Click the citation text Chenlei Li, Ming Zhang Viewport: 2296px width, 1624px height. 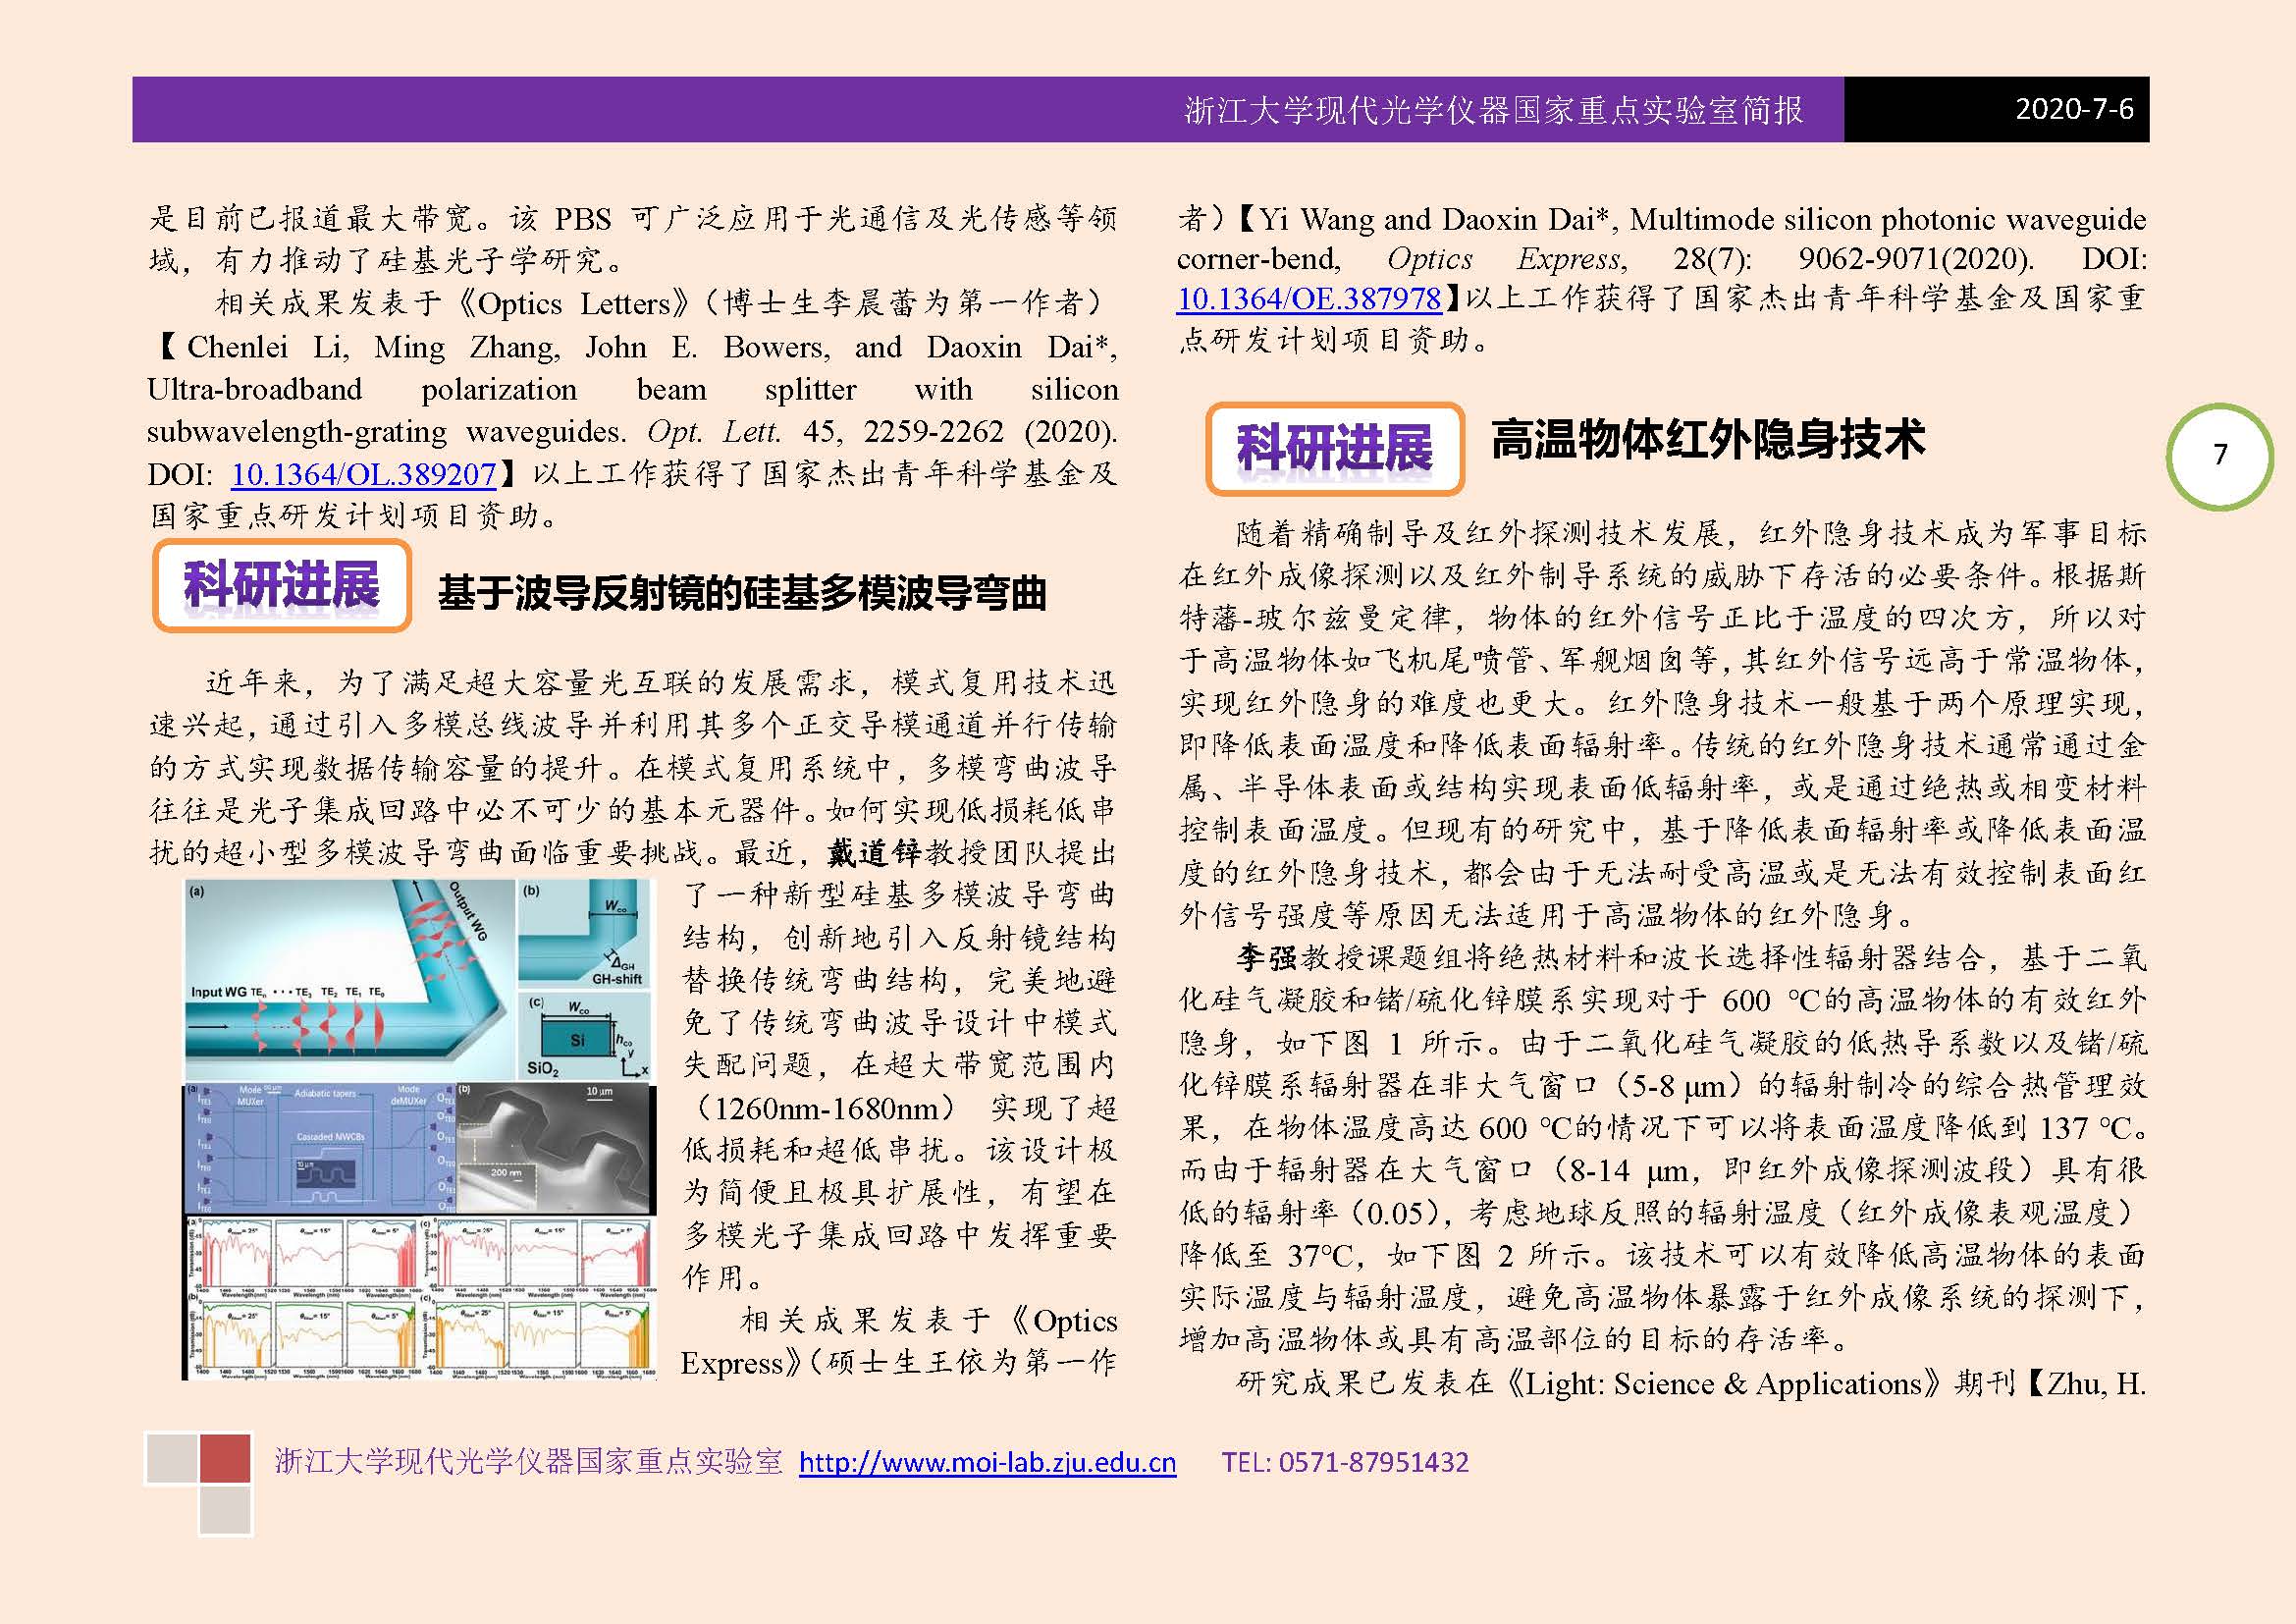point(374,347)
